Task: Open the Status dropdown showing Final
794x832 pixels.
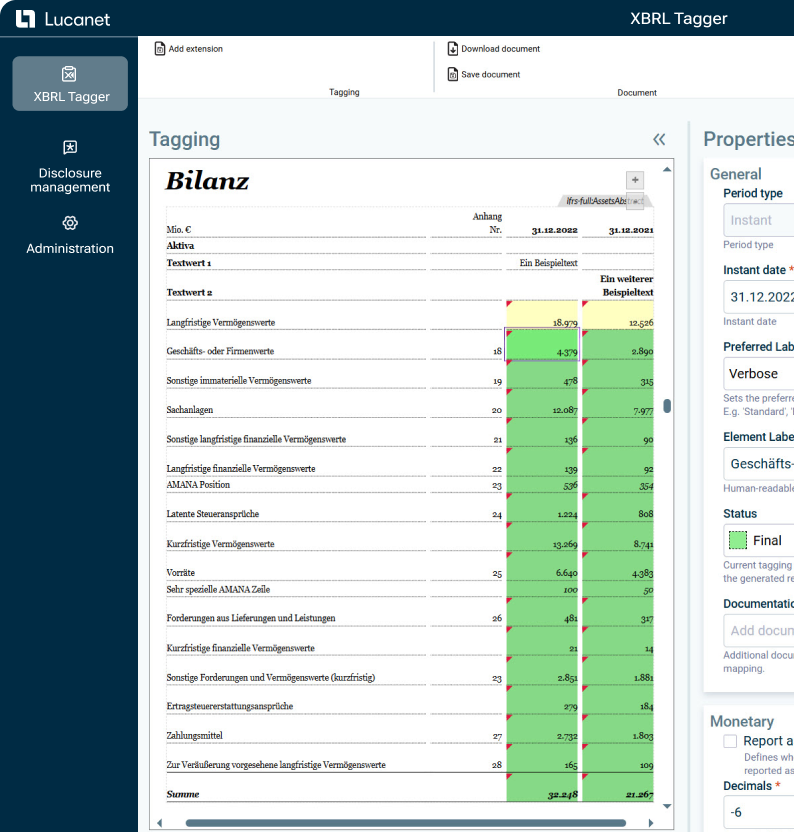Action: click(760, 540)
